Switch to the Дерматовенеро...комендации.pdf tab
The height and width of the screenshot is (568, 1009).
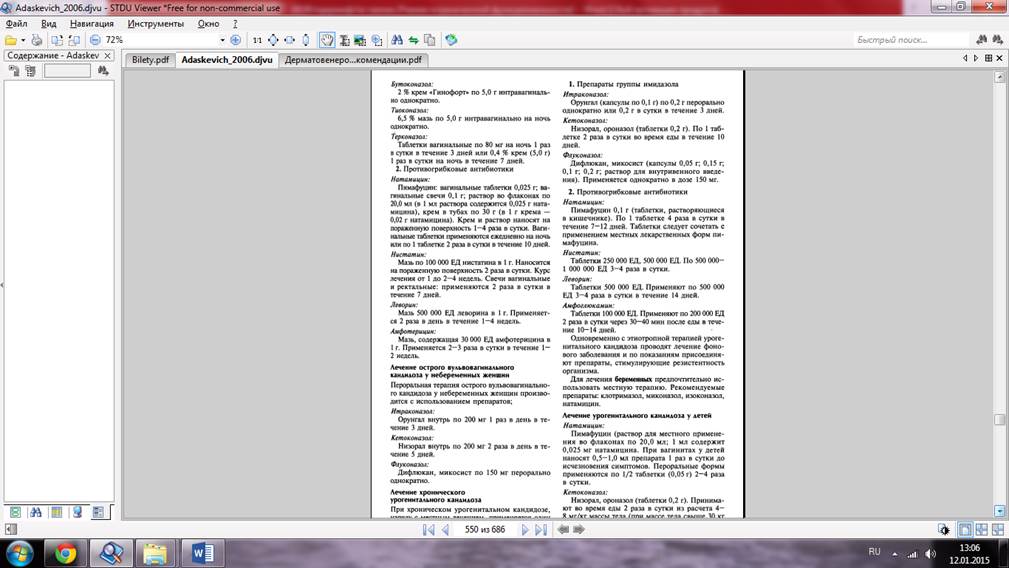[353, 60]
